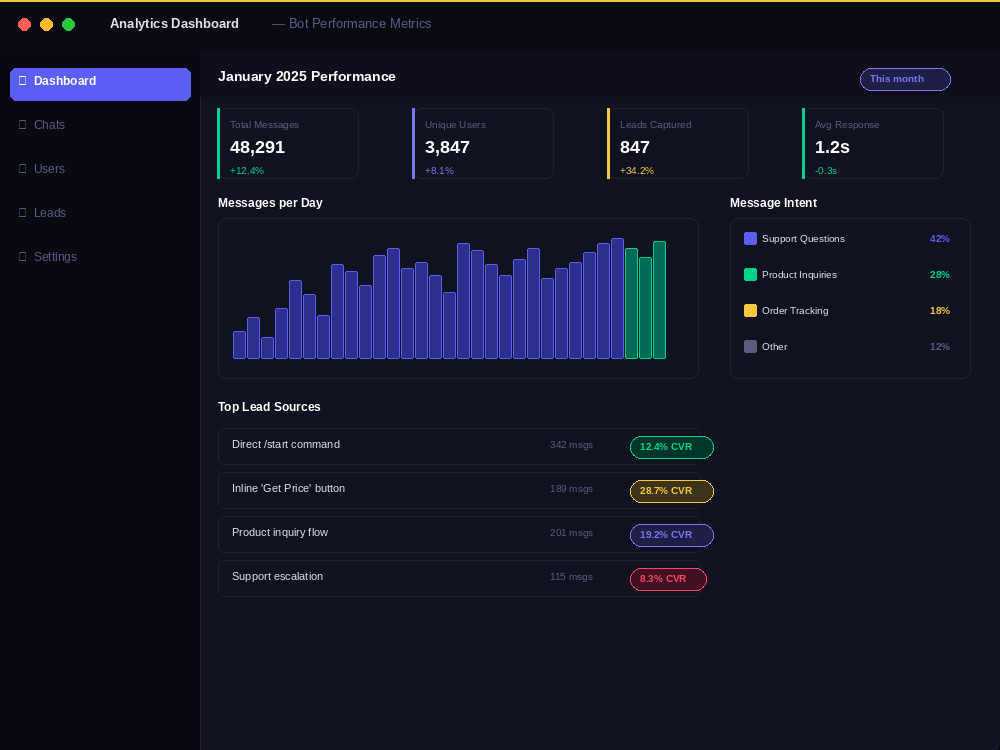Click the Leads sidebar icon

point(22,212)
